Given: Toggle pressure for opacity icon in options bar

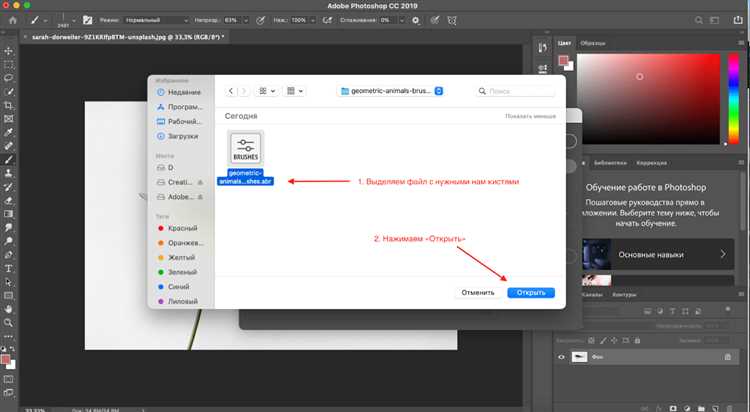Looking at the screenshot, I should tap(260, 21).
